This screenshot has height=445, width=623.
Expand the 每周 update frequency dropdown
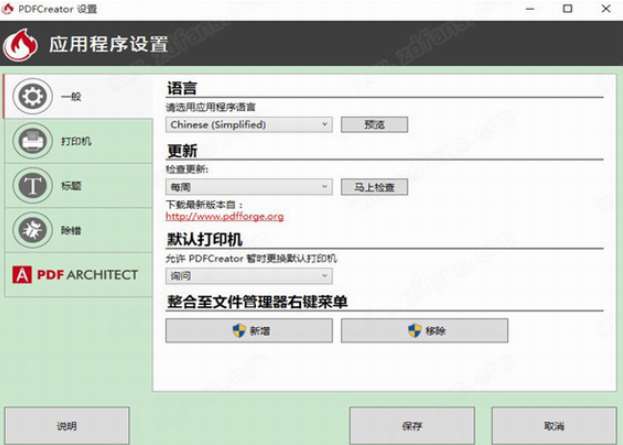click(249, 187)
